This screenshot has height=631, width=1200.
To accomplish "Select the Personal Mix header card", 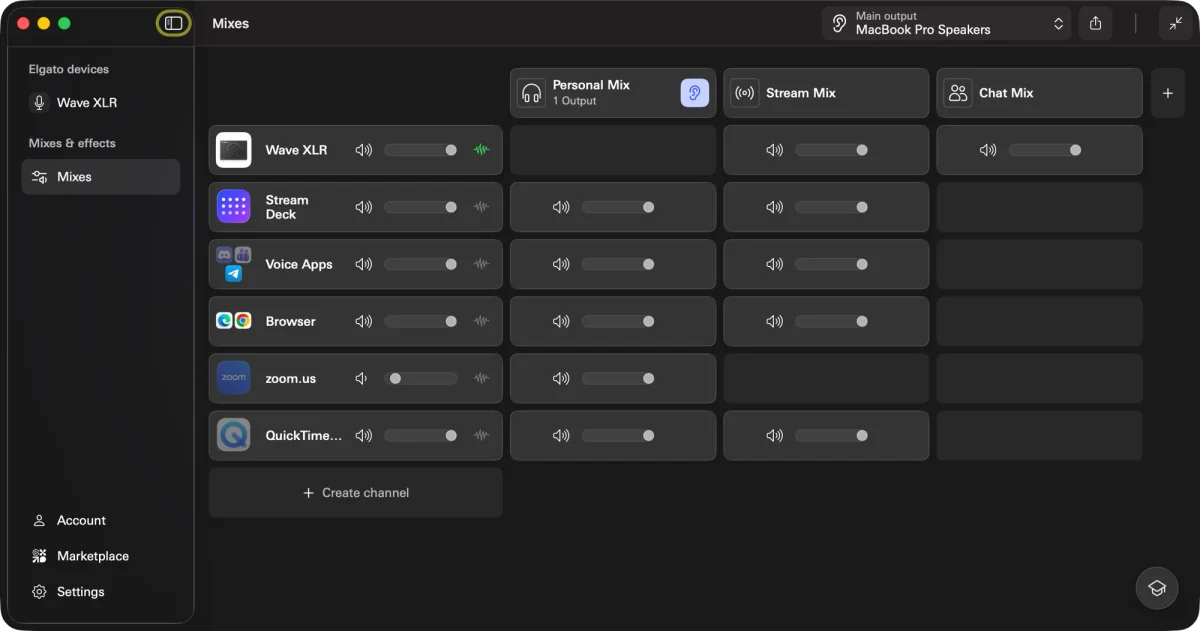I will [613, 93].
